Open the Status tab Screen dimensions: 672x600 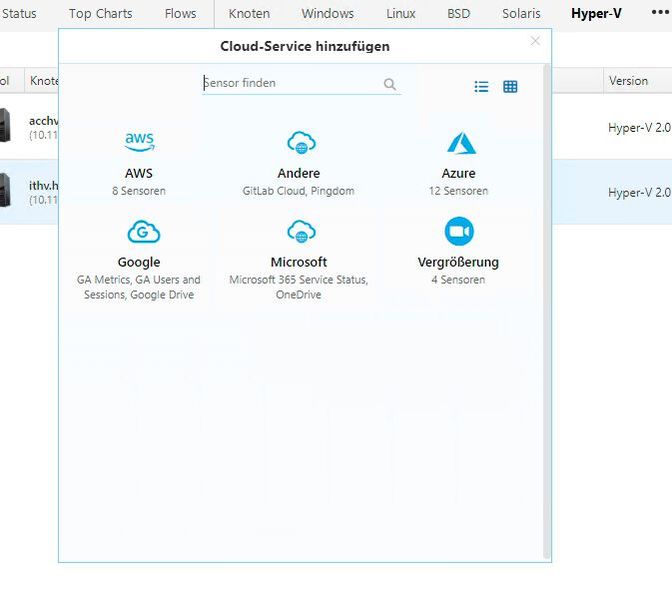[x=19, y=14]
